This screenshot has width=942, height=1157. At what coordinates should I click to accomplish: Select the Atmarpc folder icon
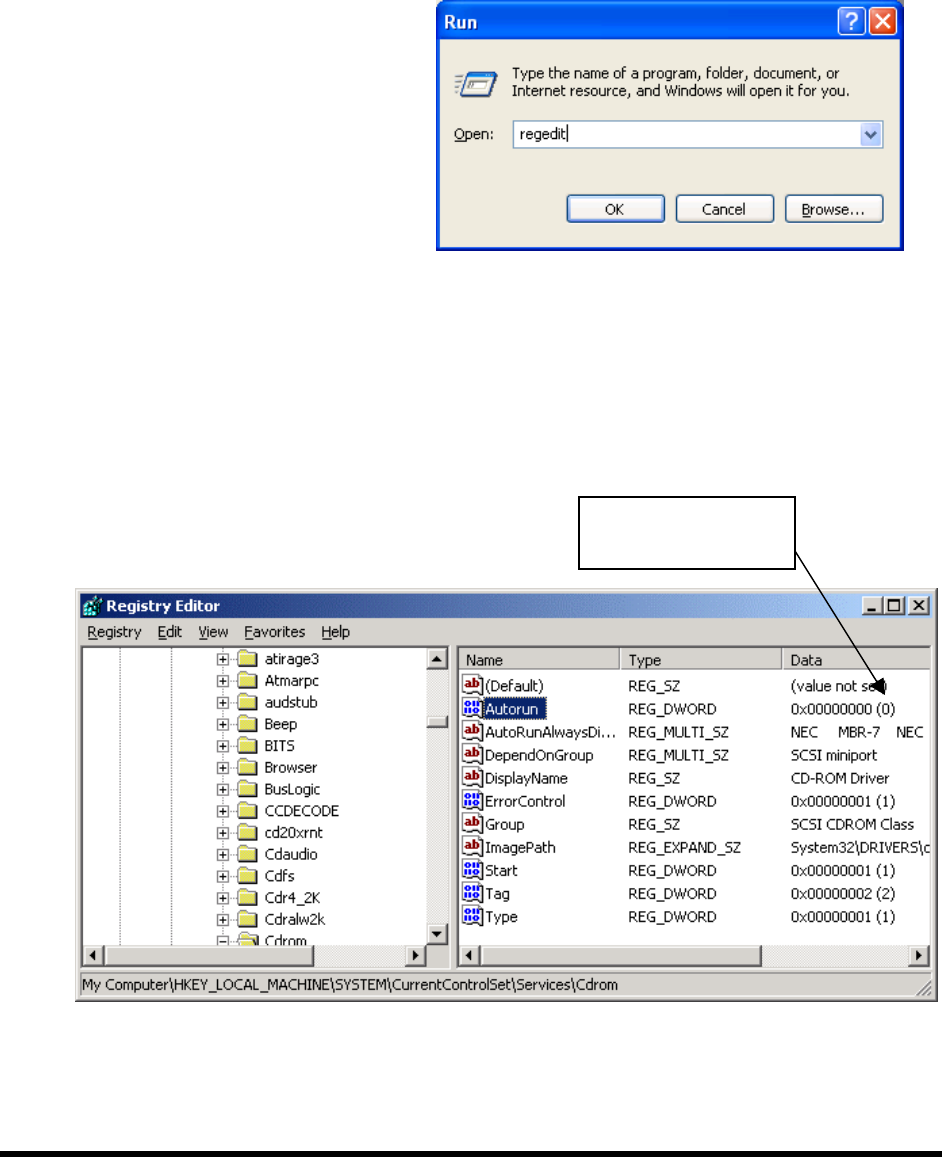(x=248, y=680)
